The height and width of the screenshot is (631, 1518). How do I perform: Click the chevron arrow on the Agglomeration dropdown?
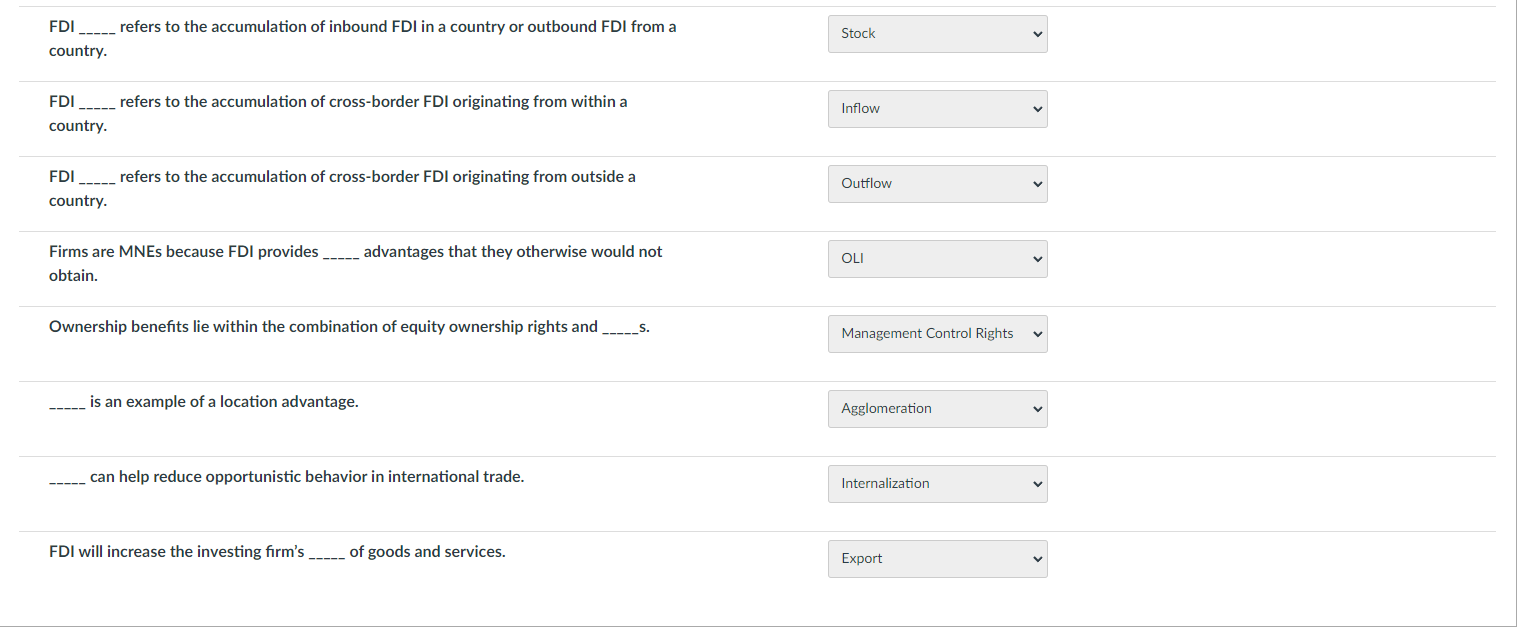(1037, 409)
